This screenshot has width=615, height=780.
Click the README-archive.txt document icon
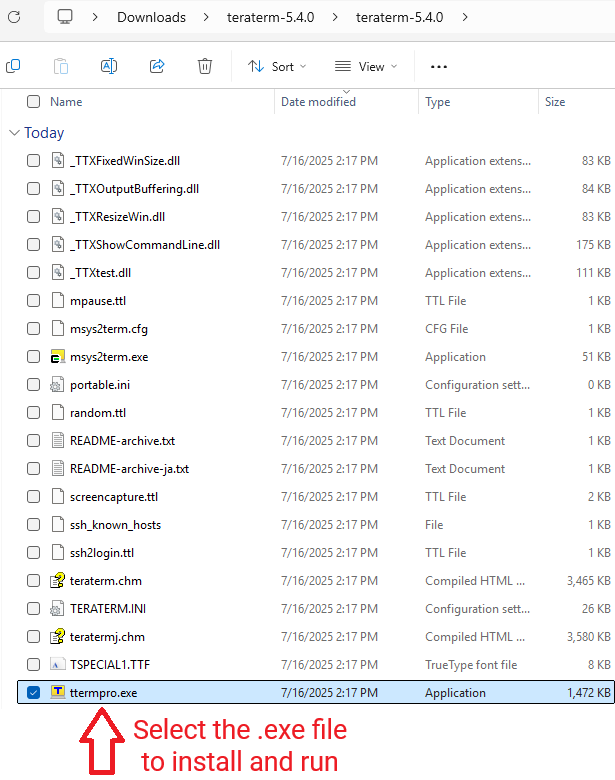coord(58,441)
